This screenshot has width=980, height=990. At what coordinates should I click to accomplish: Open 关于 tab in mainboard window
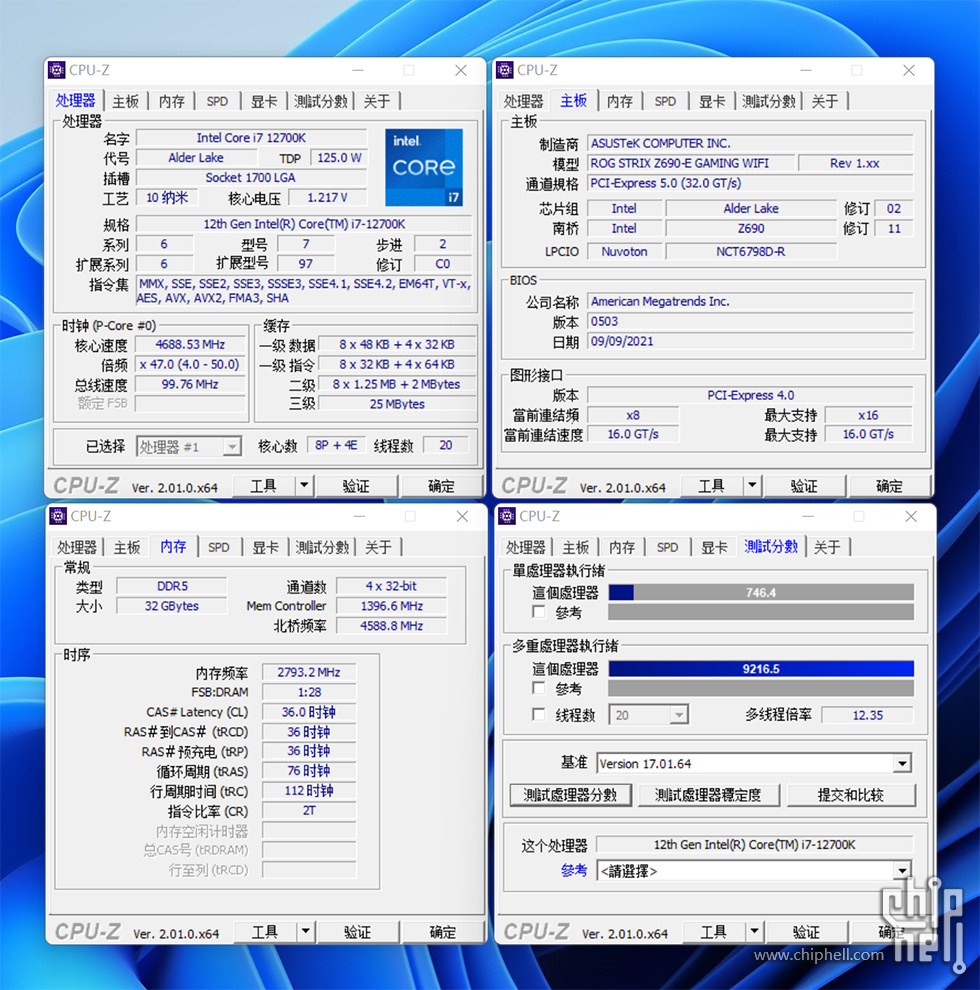click(825, 101)
